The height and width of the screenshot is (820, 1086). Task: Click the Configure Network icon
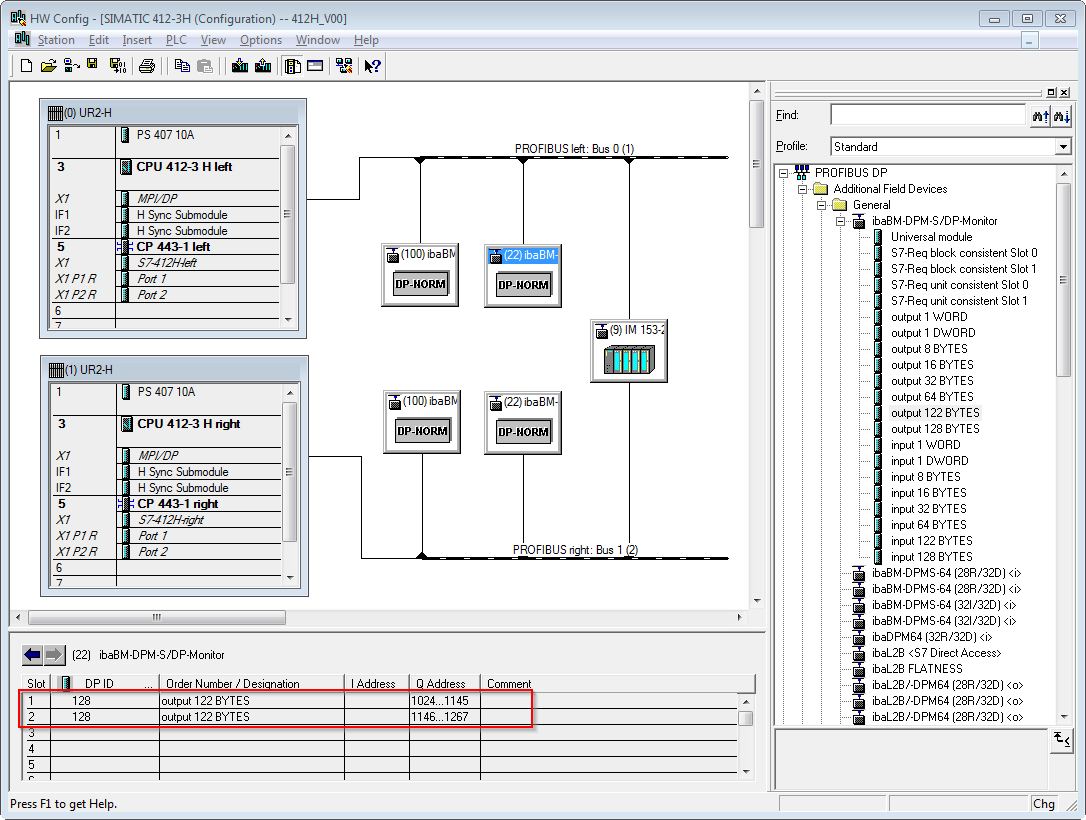click(x=344, y=66)
